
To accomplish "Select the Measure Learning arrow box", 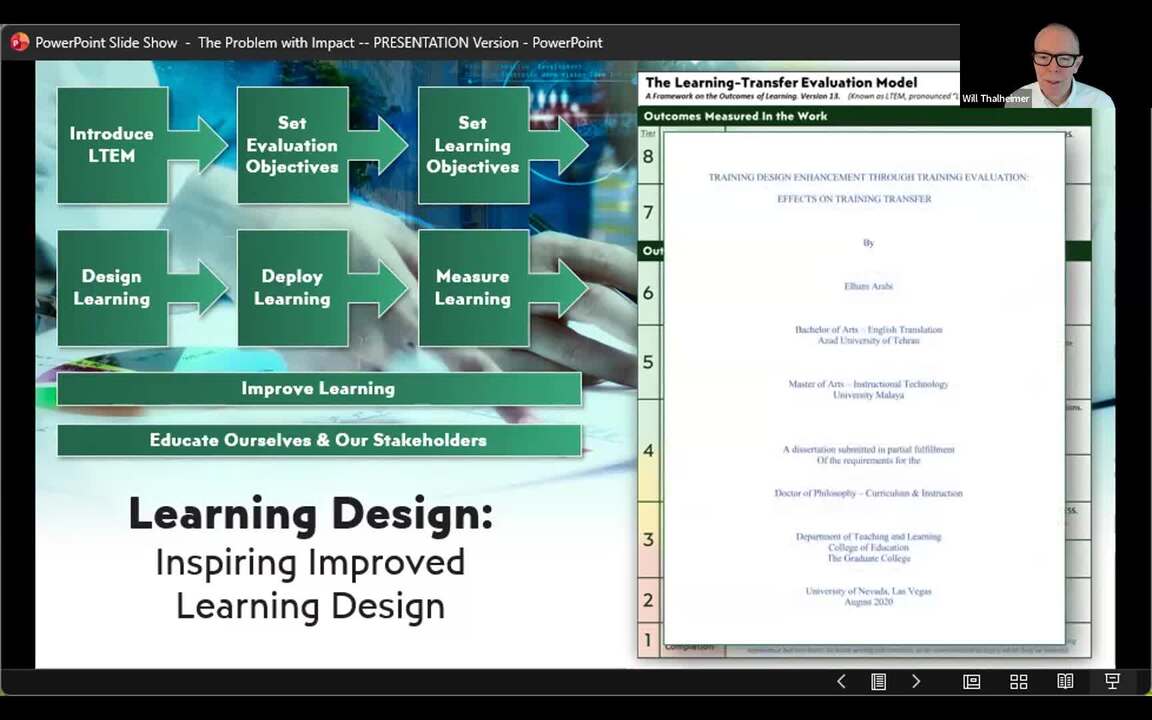I will 473,288.
